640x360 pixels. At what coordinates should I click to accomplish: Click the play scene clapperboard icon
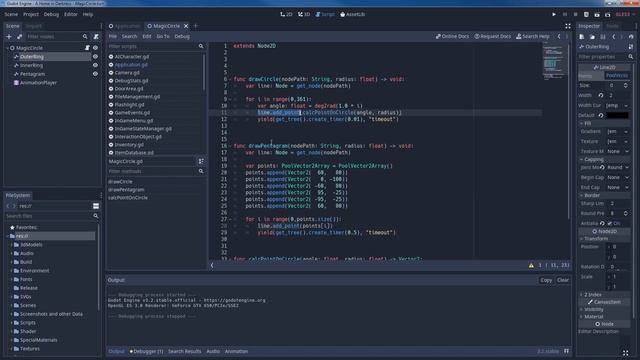[x=597, y=14]
